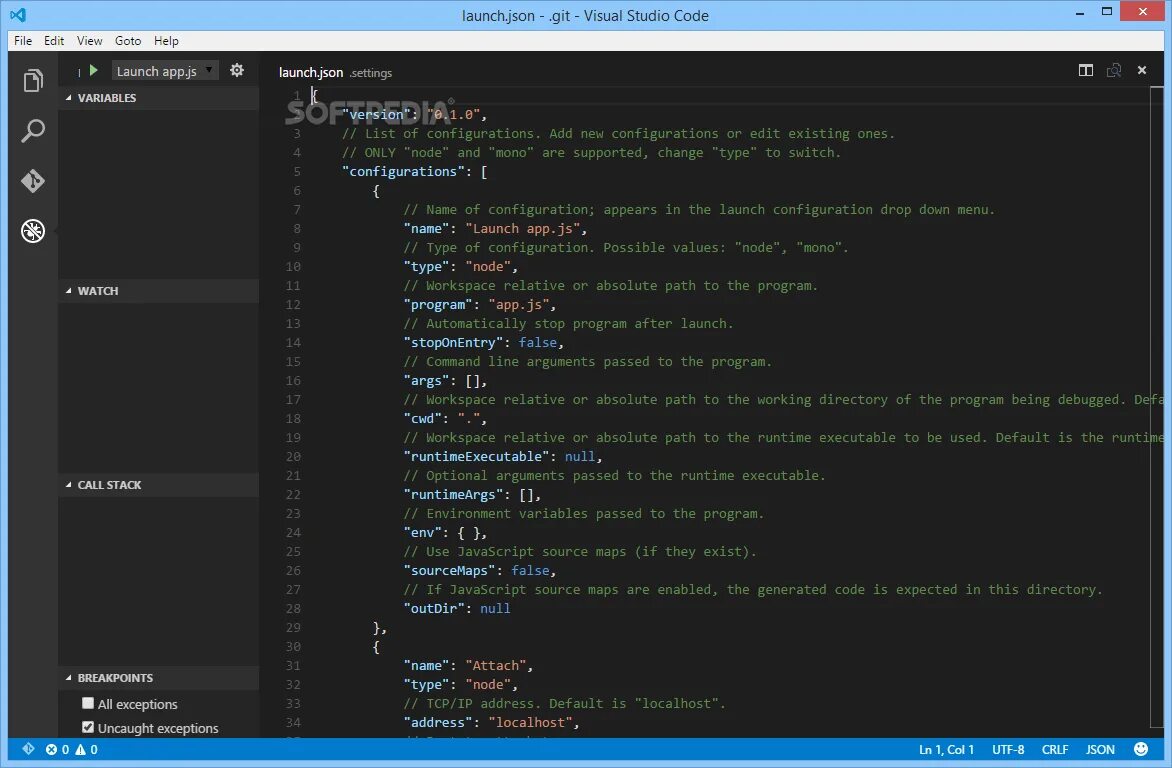Minimize the Visual Studio Code window
The height and width of the screenshot is (768, 1172).
(1080, 13)
